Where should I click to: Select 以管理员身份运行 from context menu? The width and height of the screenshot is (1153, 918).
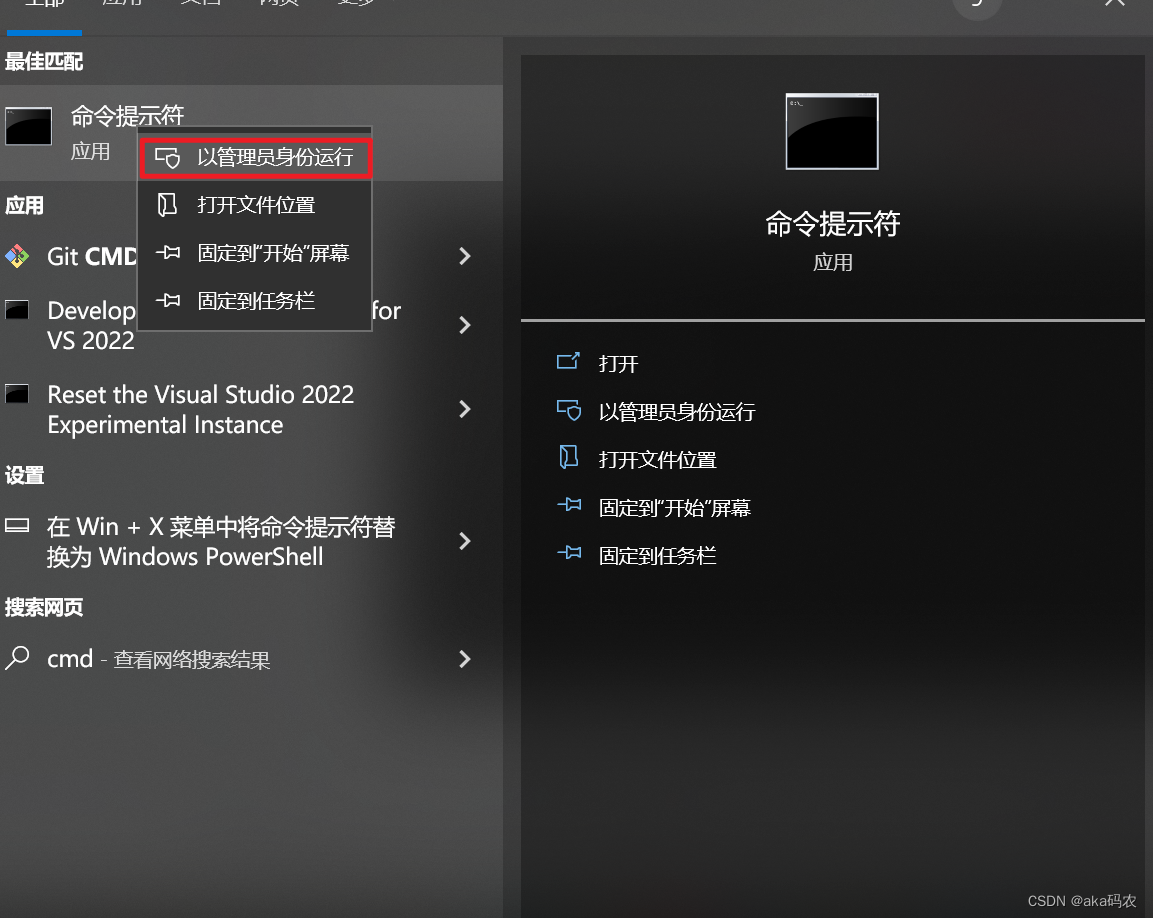tap(255, 158)
